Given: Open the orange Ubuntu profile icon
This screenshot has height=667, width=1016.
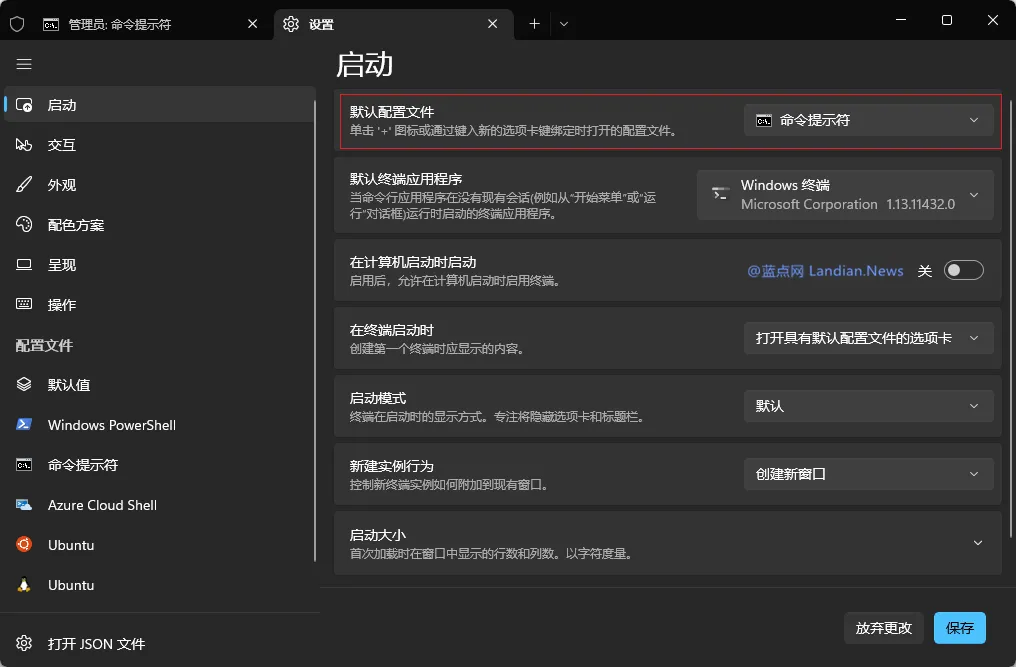Looking at the screenshot, I should point(24,545).
